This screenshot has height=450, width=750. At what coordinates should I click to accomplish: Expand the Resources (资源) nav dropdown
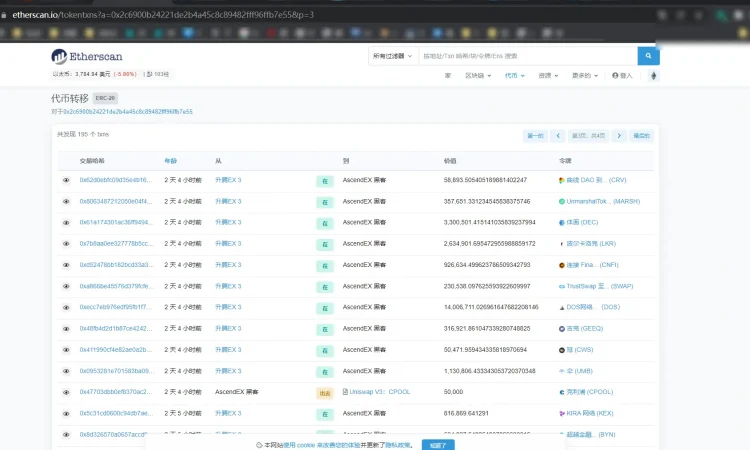click(x=548, y=76)
